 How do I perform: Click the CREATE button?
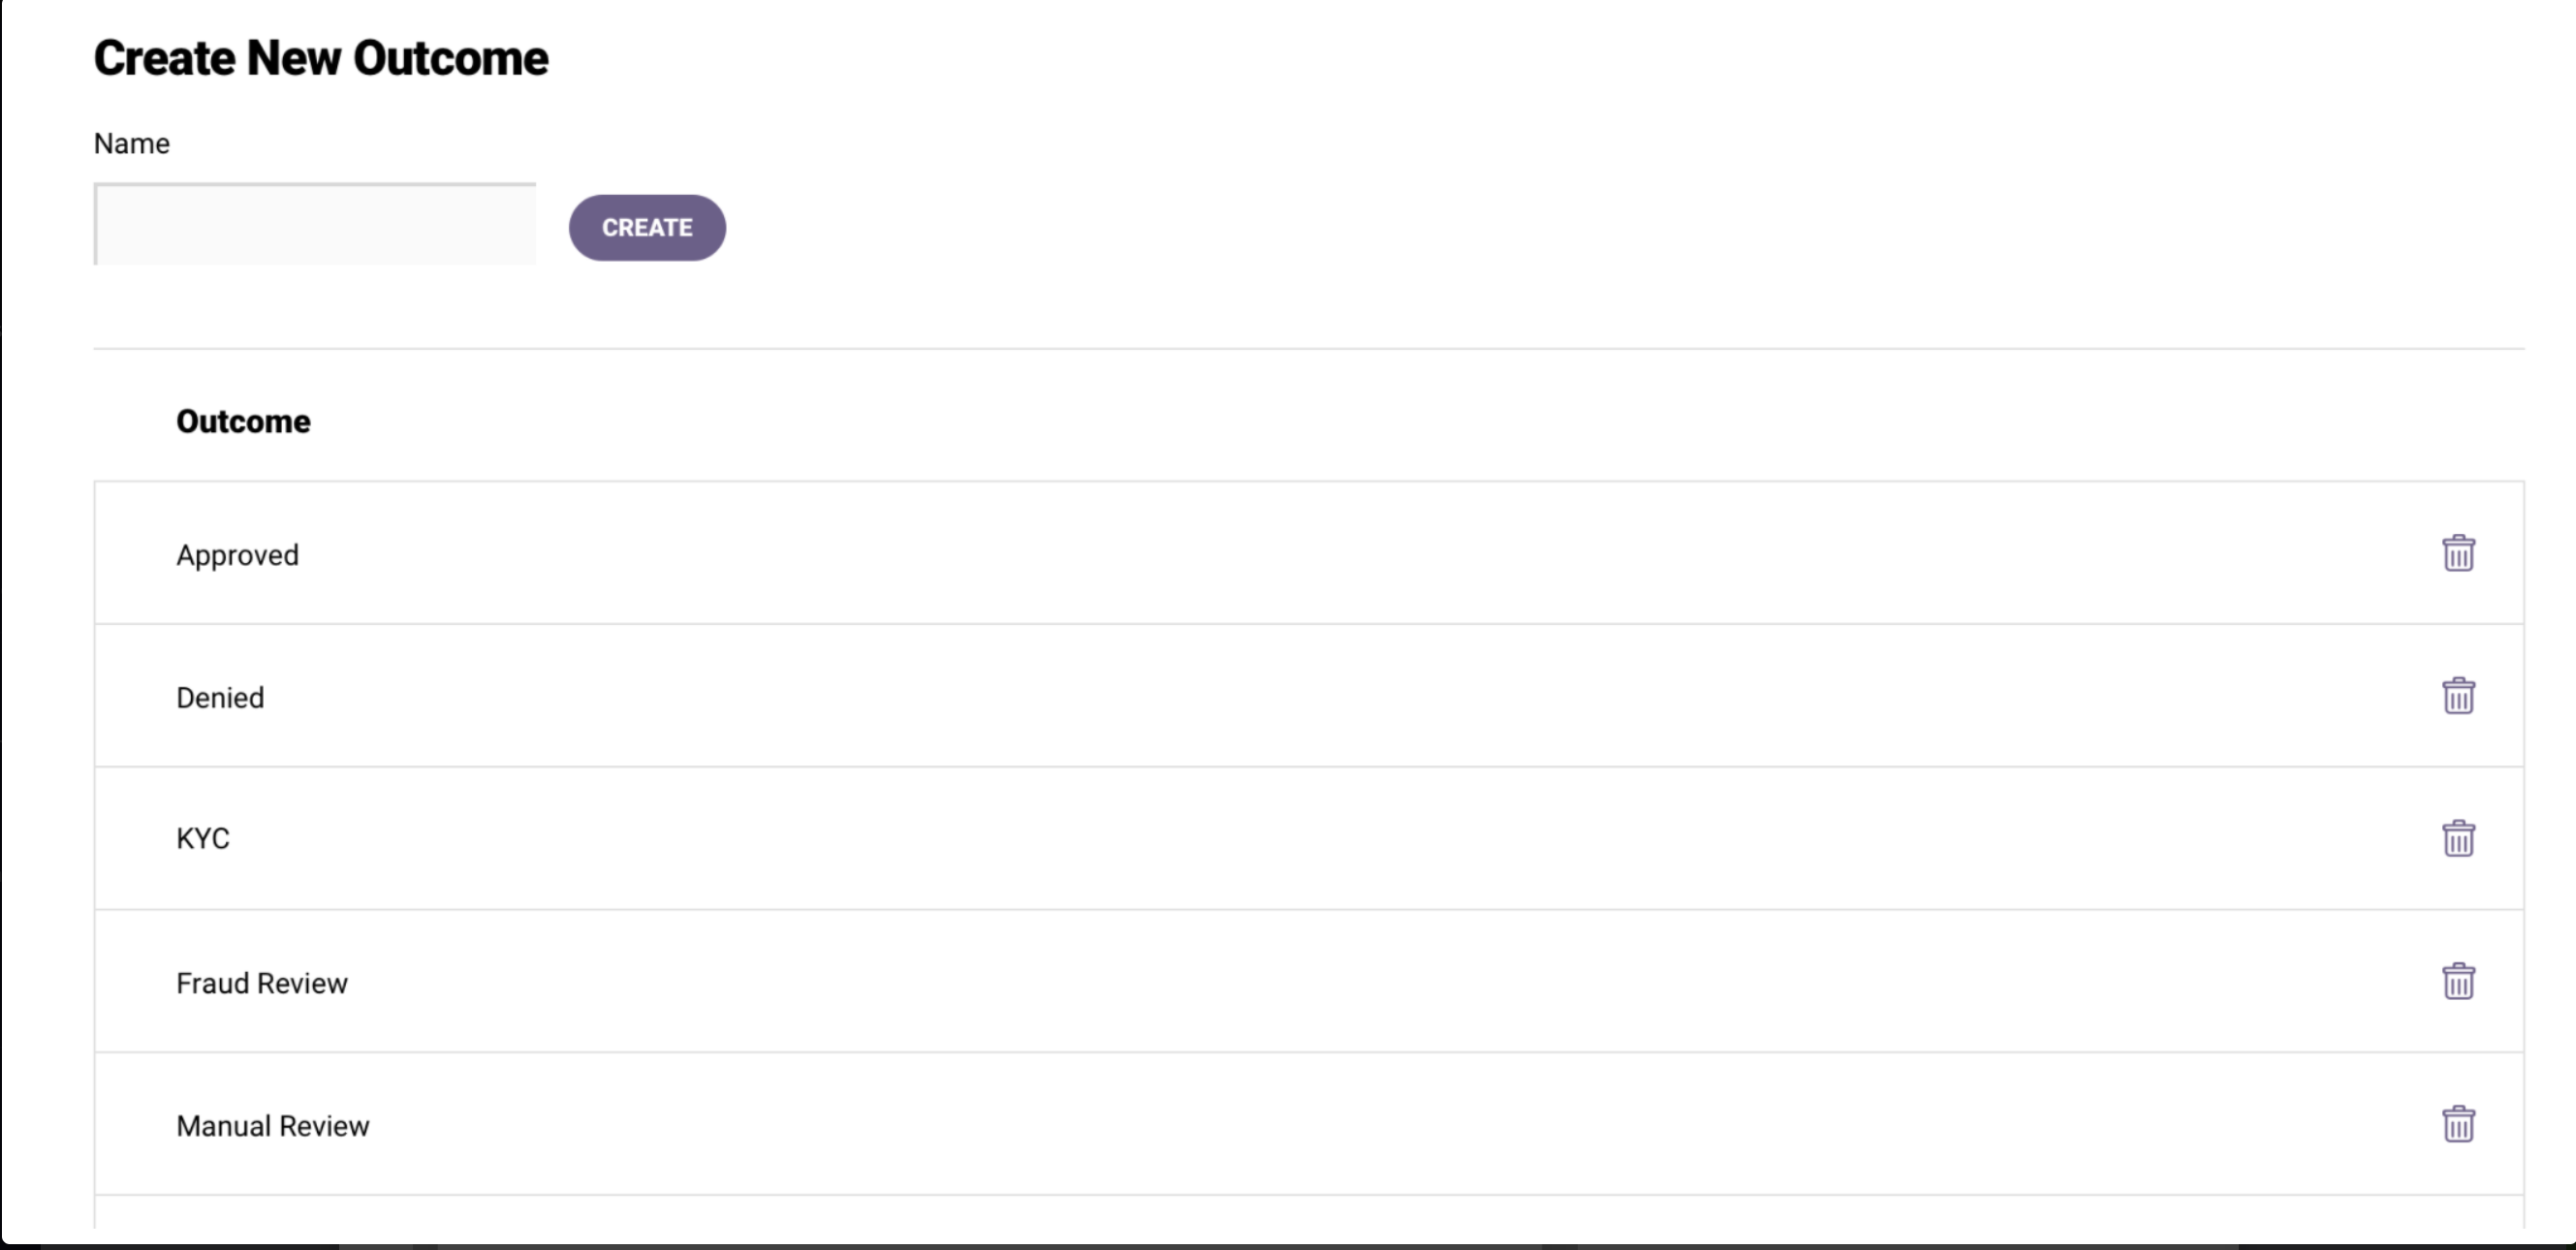[x=647, y=228]
